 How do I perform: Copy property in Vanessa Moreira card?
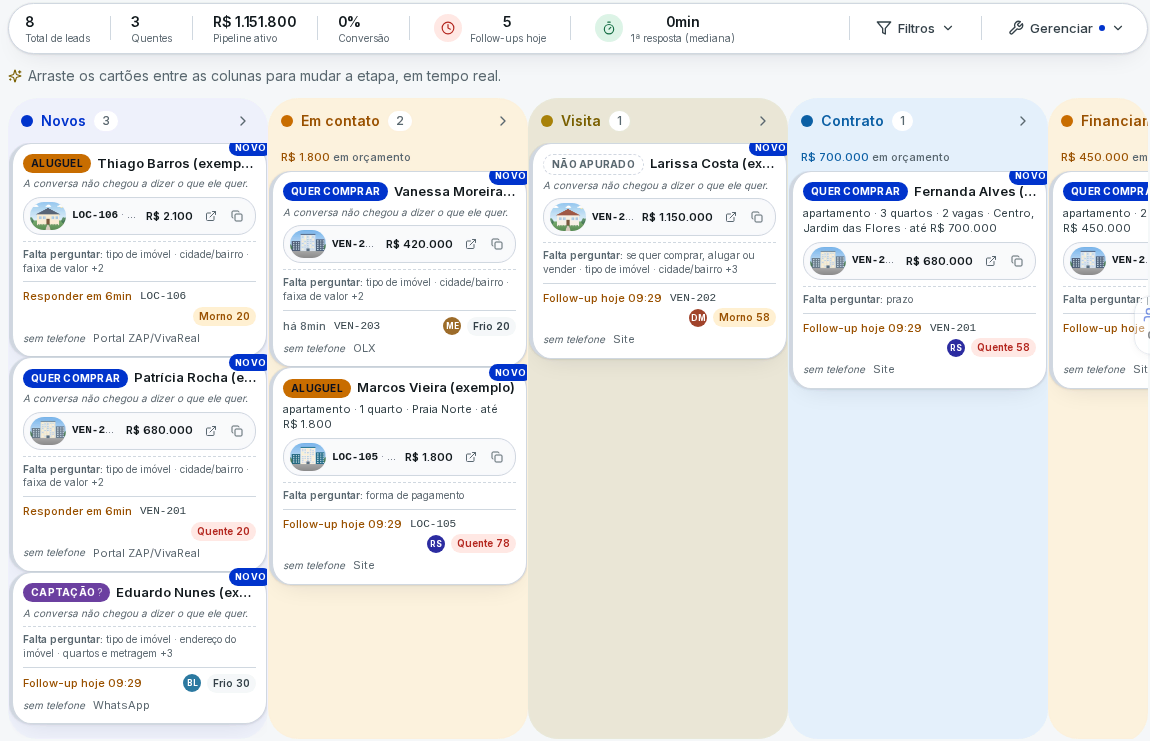click(497, 244)
